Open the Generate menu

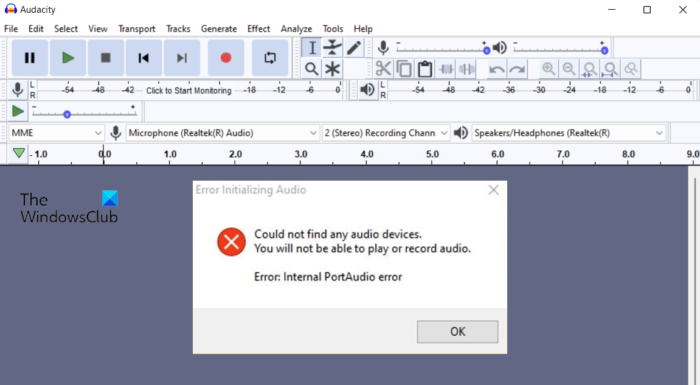pyautogui.click(x=219, y=29)
